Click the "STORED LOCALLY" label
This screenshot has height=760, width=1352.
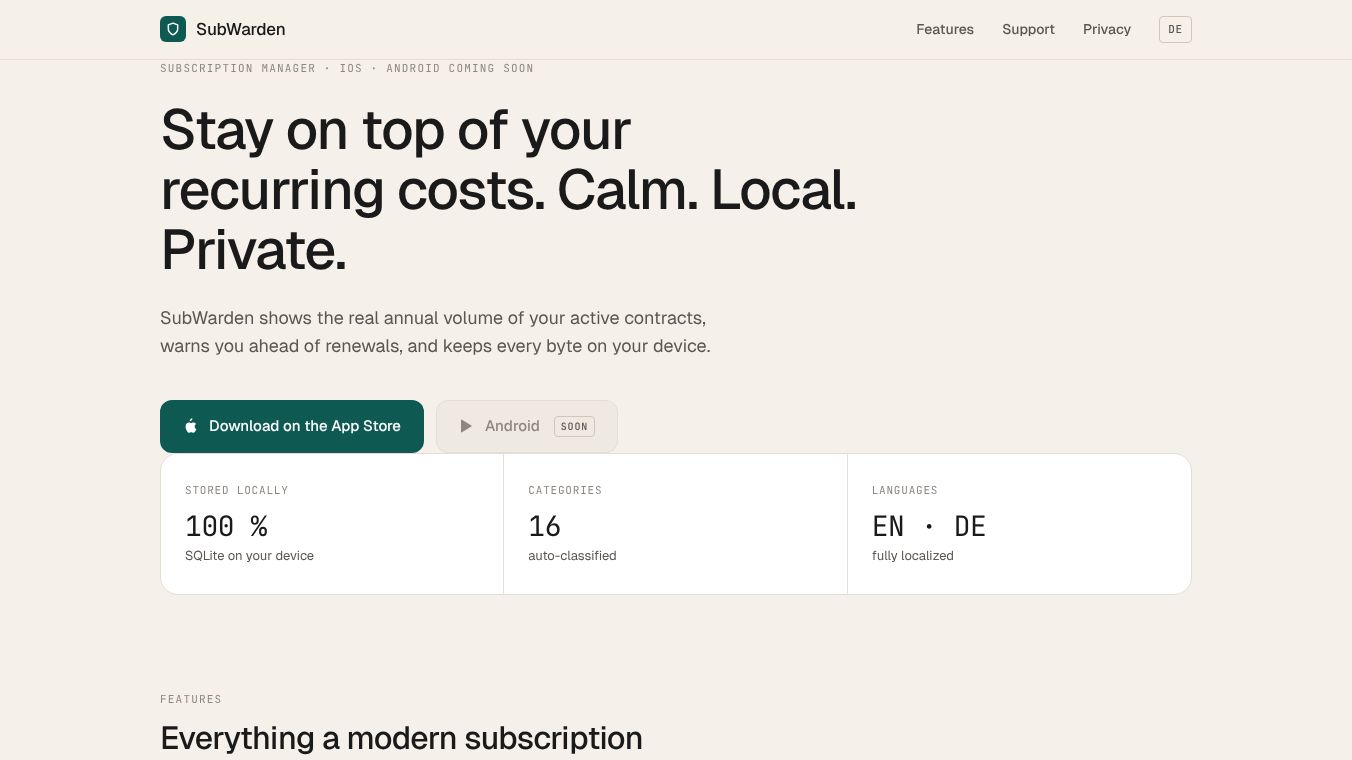point(237,490)
